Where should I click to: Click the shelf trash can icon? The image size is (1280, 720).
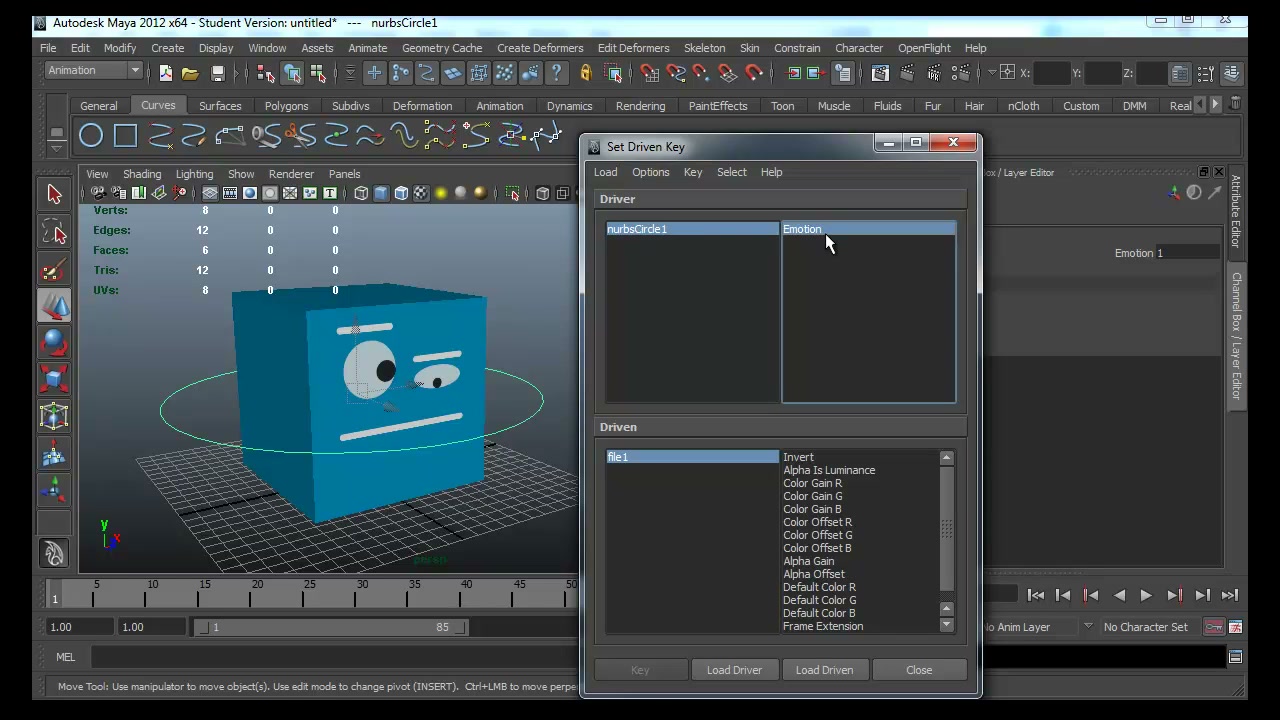[x=1236, y=103]
